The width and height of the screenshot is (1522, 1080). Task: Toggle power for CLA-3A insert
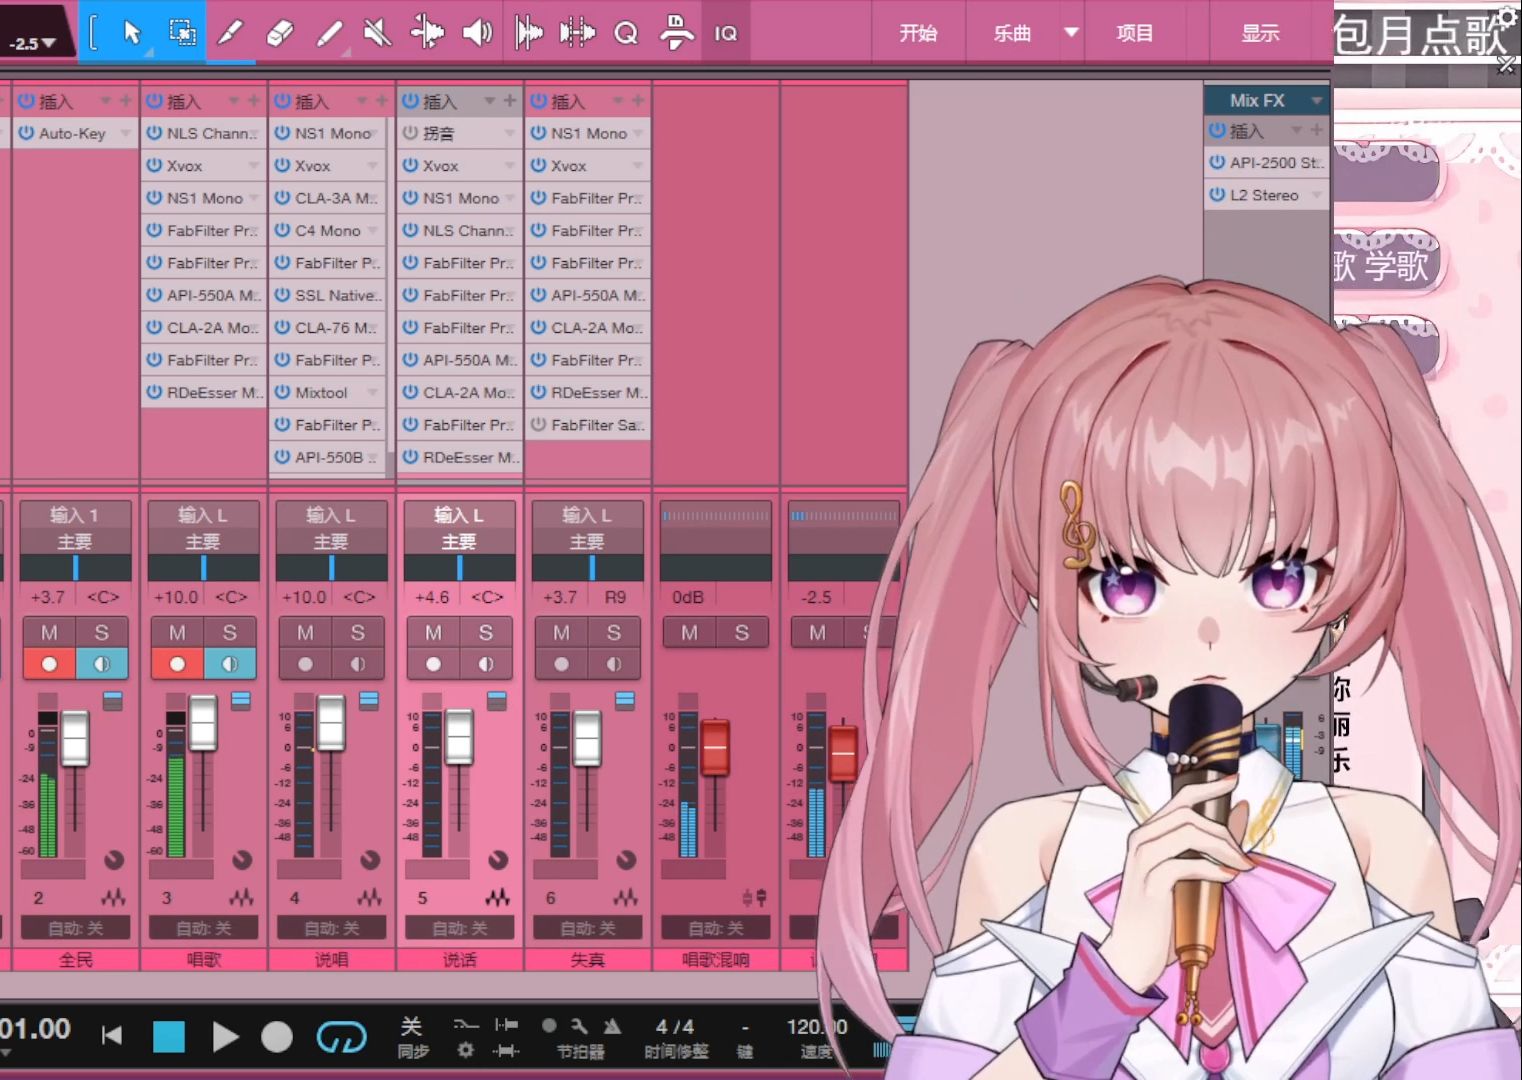pos(282,198)
